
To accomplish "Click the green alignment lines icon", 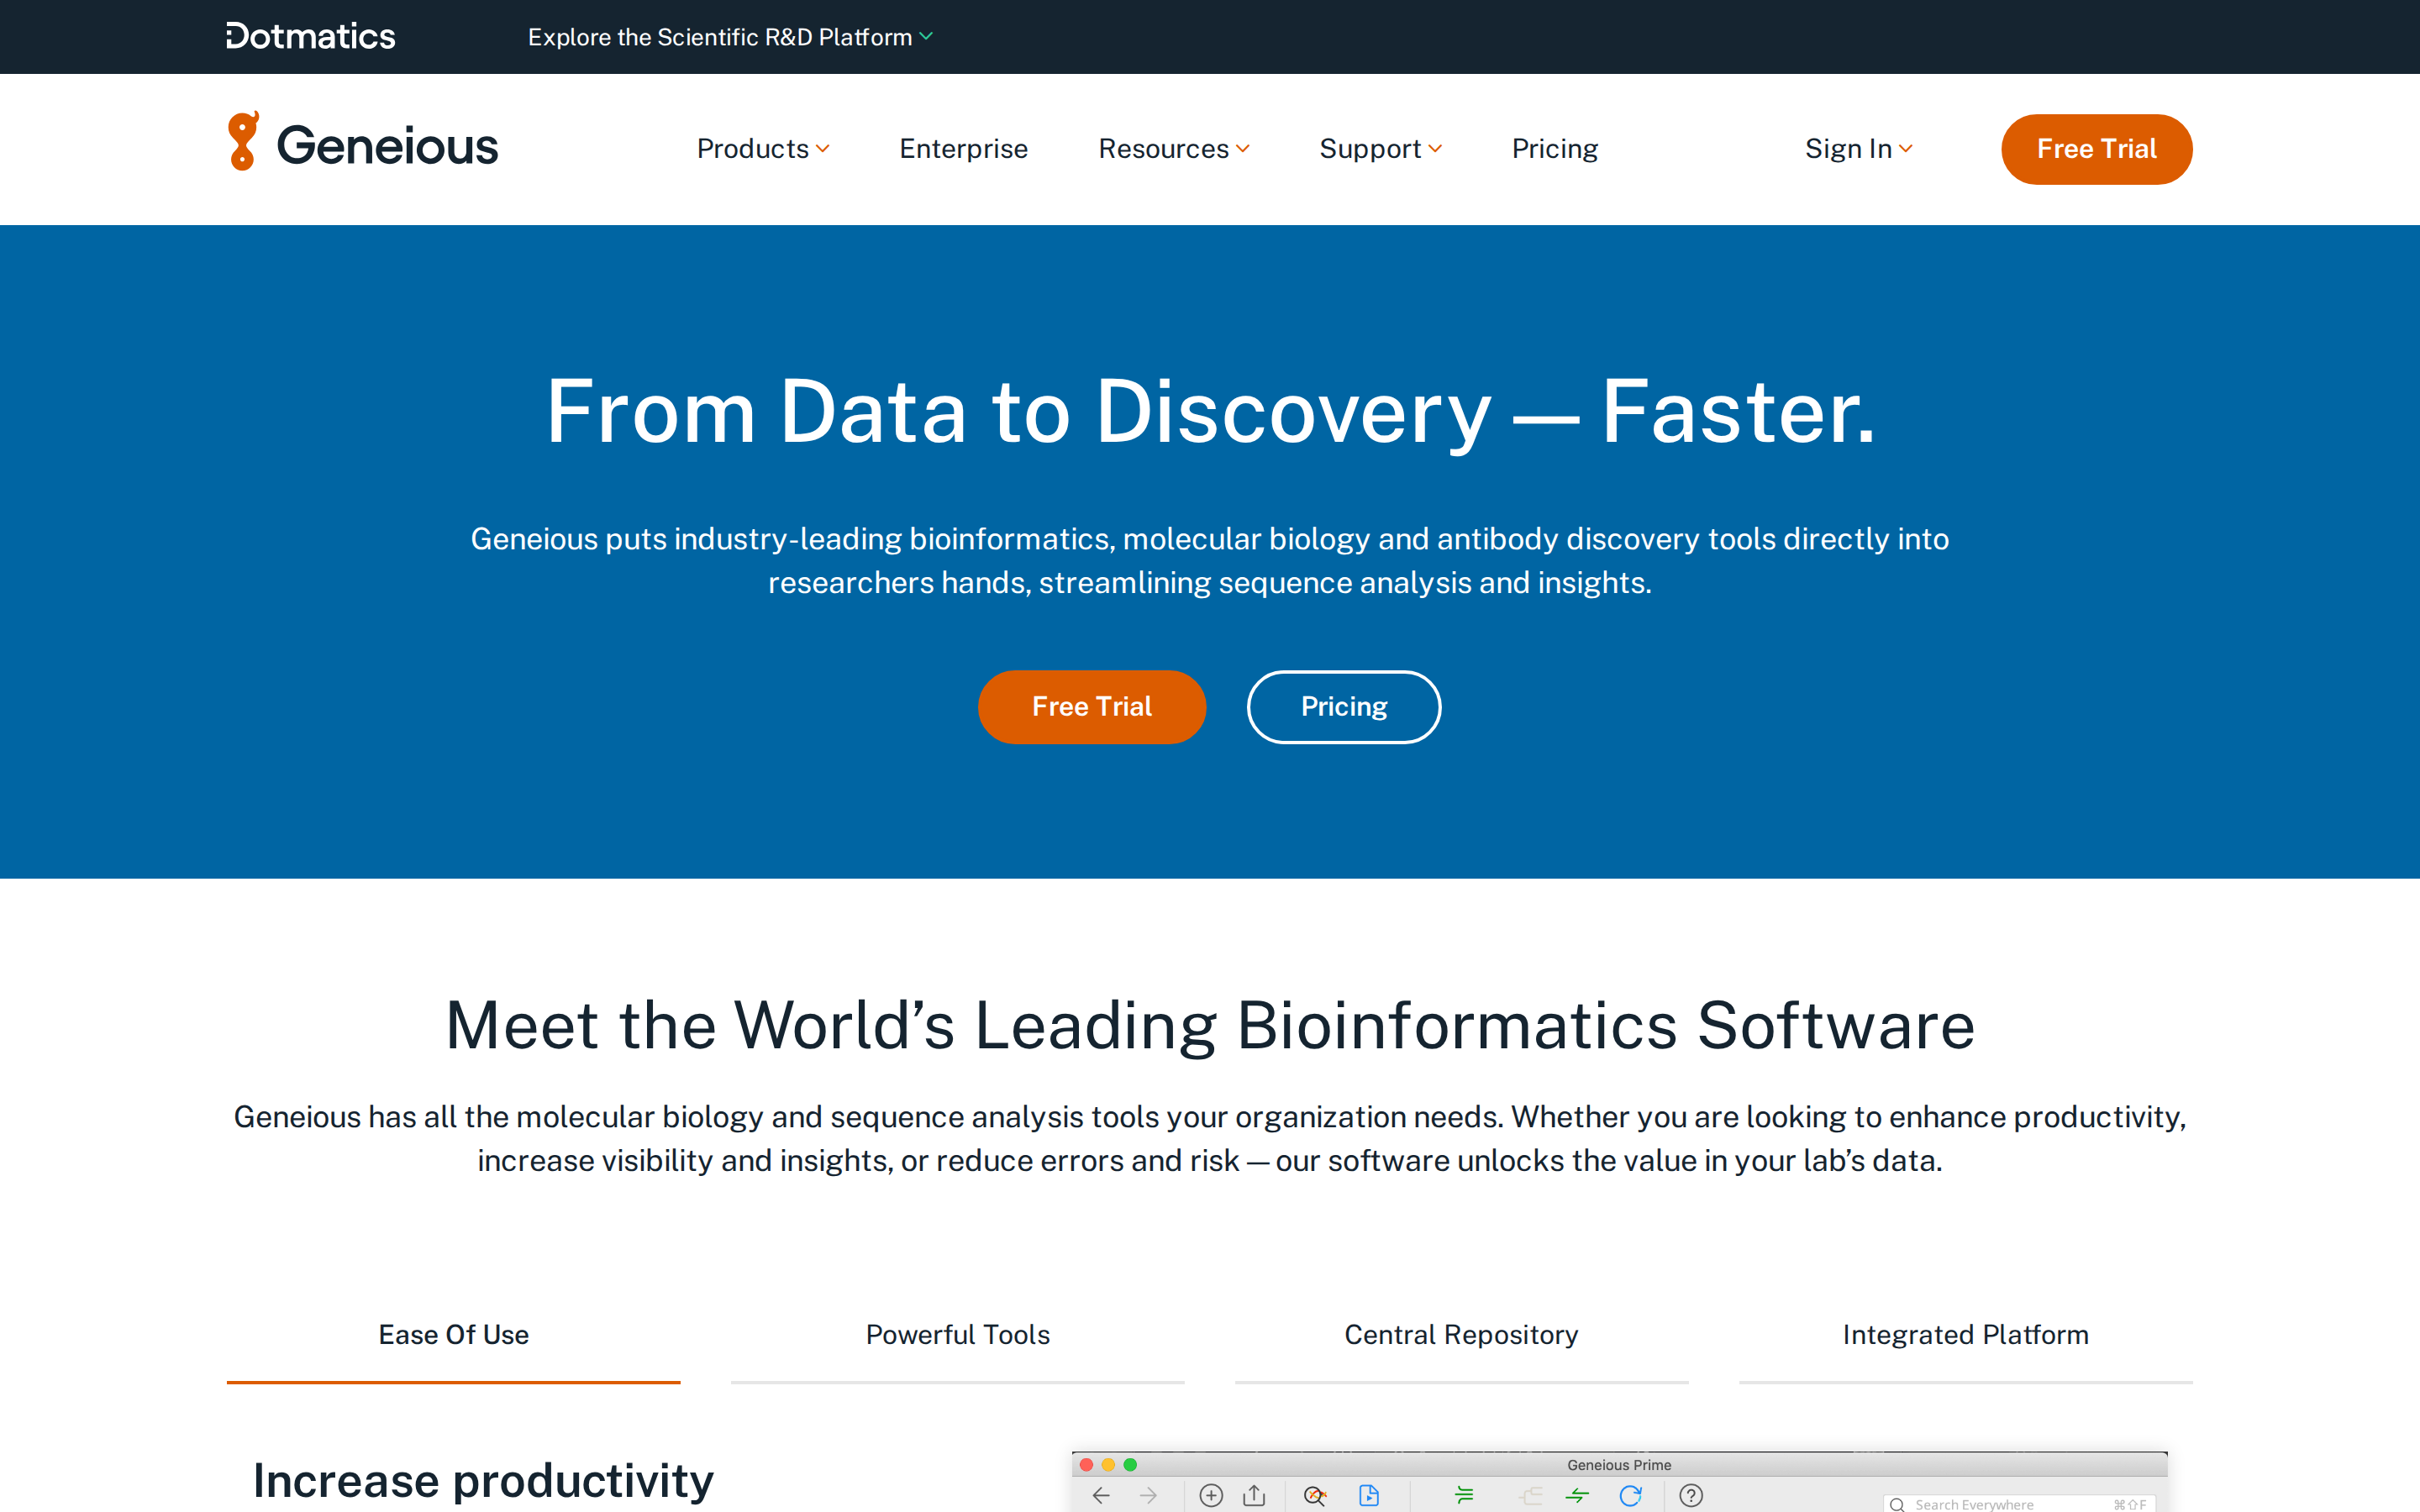I will tap(1465, 1495).
